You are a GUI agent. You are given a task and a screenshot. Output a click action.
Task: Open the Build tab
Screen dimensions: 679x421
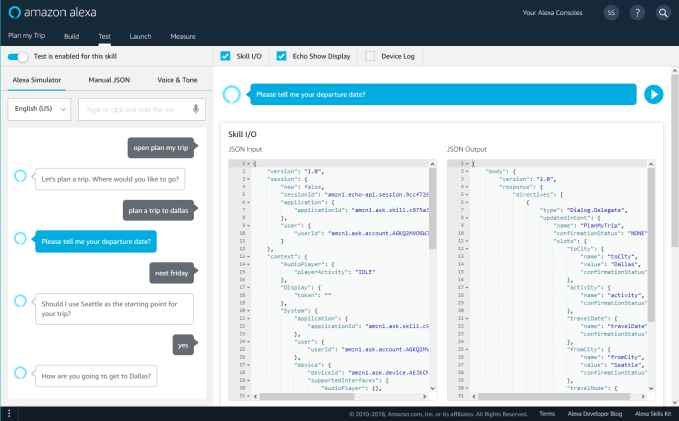[x=71, y=36]
